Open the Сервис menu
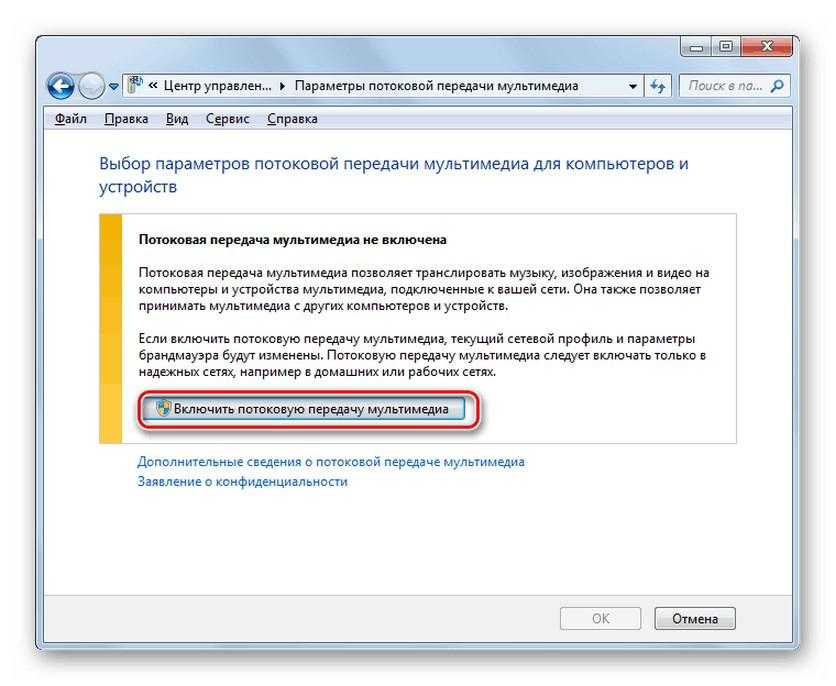The image size is (836, 686). click(227, 119)
